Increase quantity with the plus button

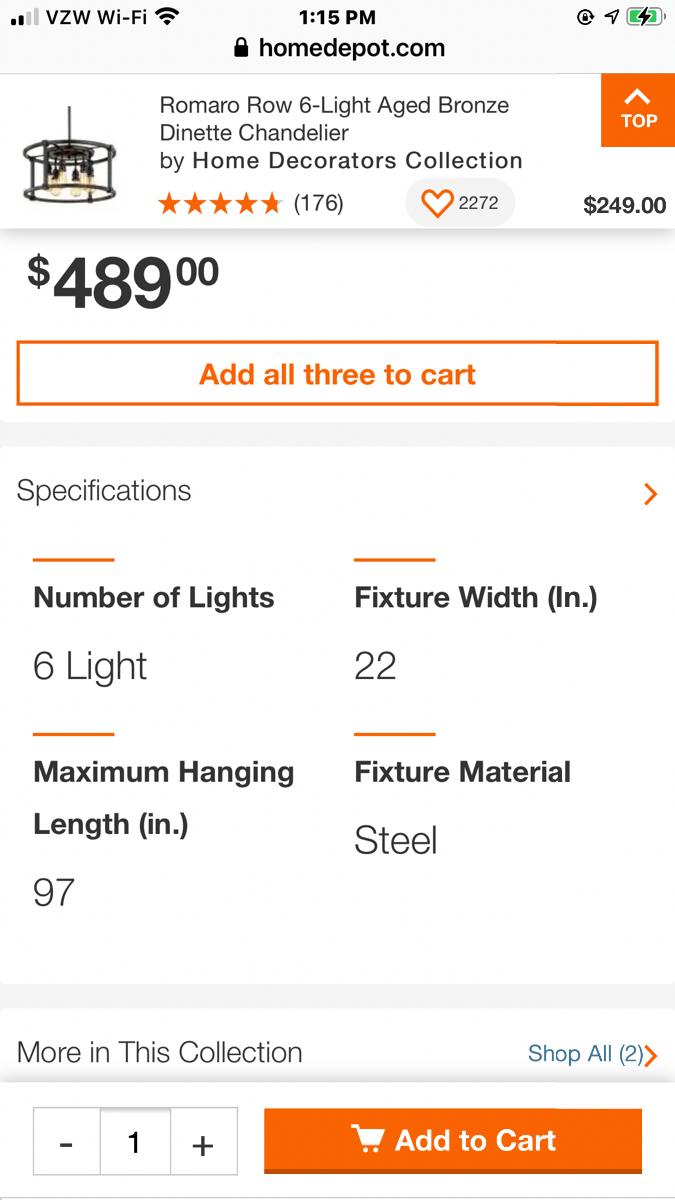click(203, 1141)
